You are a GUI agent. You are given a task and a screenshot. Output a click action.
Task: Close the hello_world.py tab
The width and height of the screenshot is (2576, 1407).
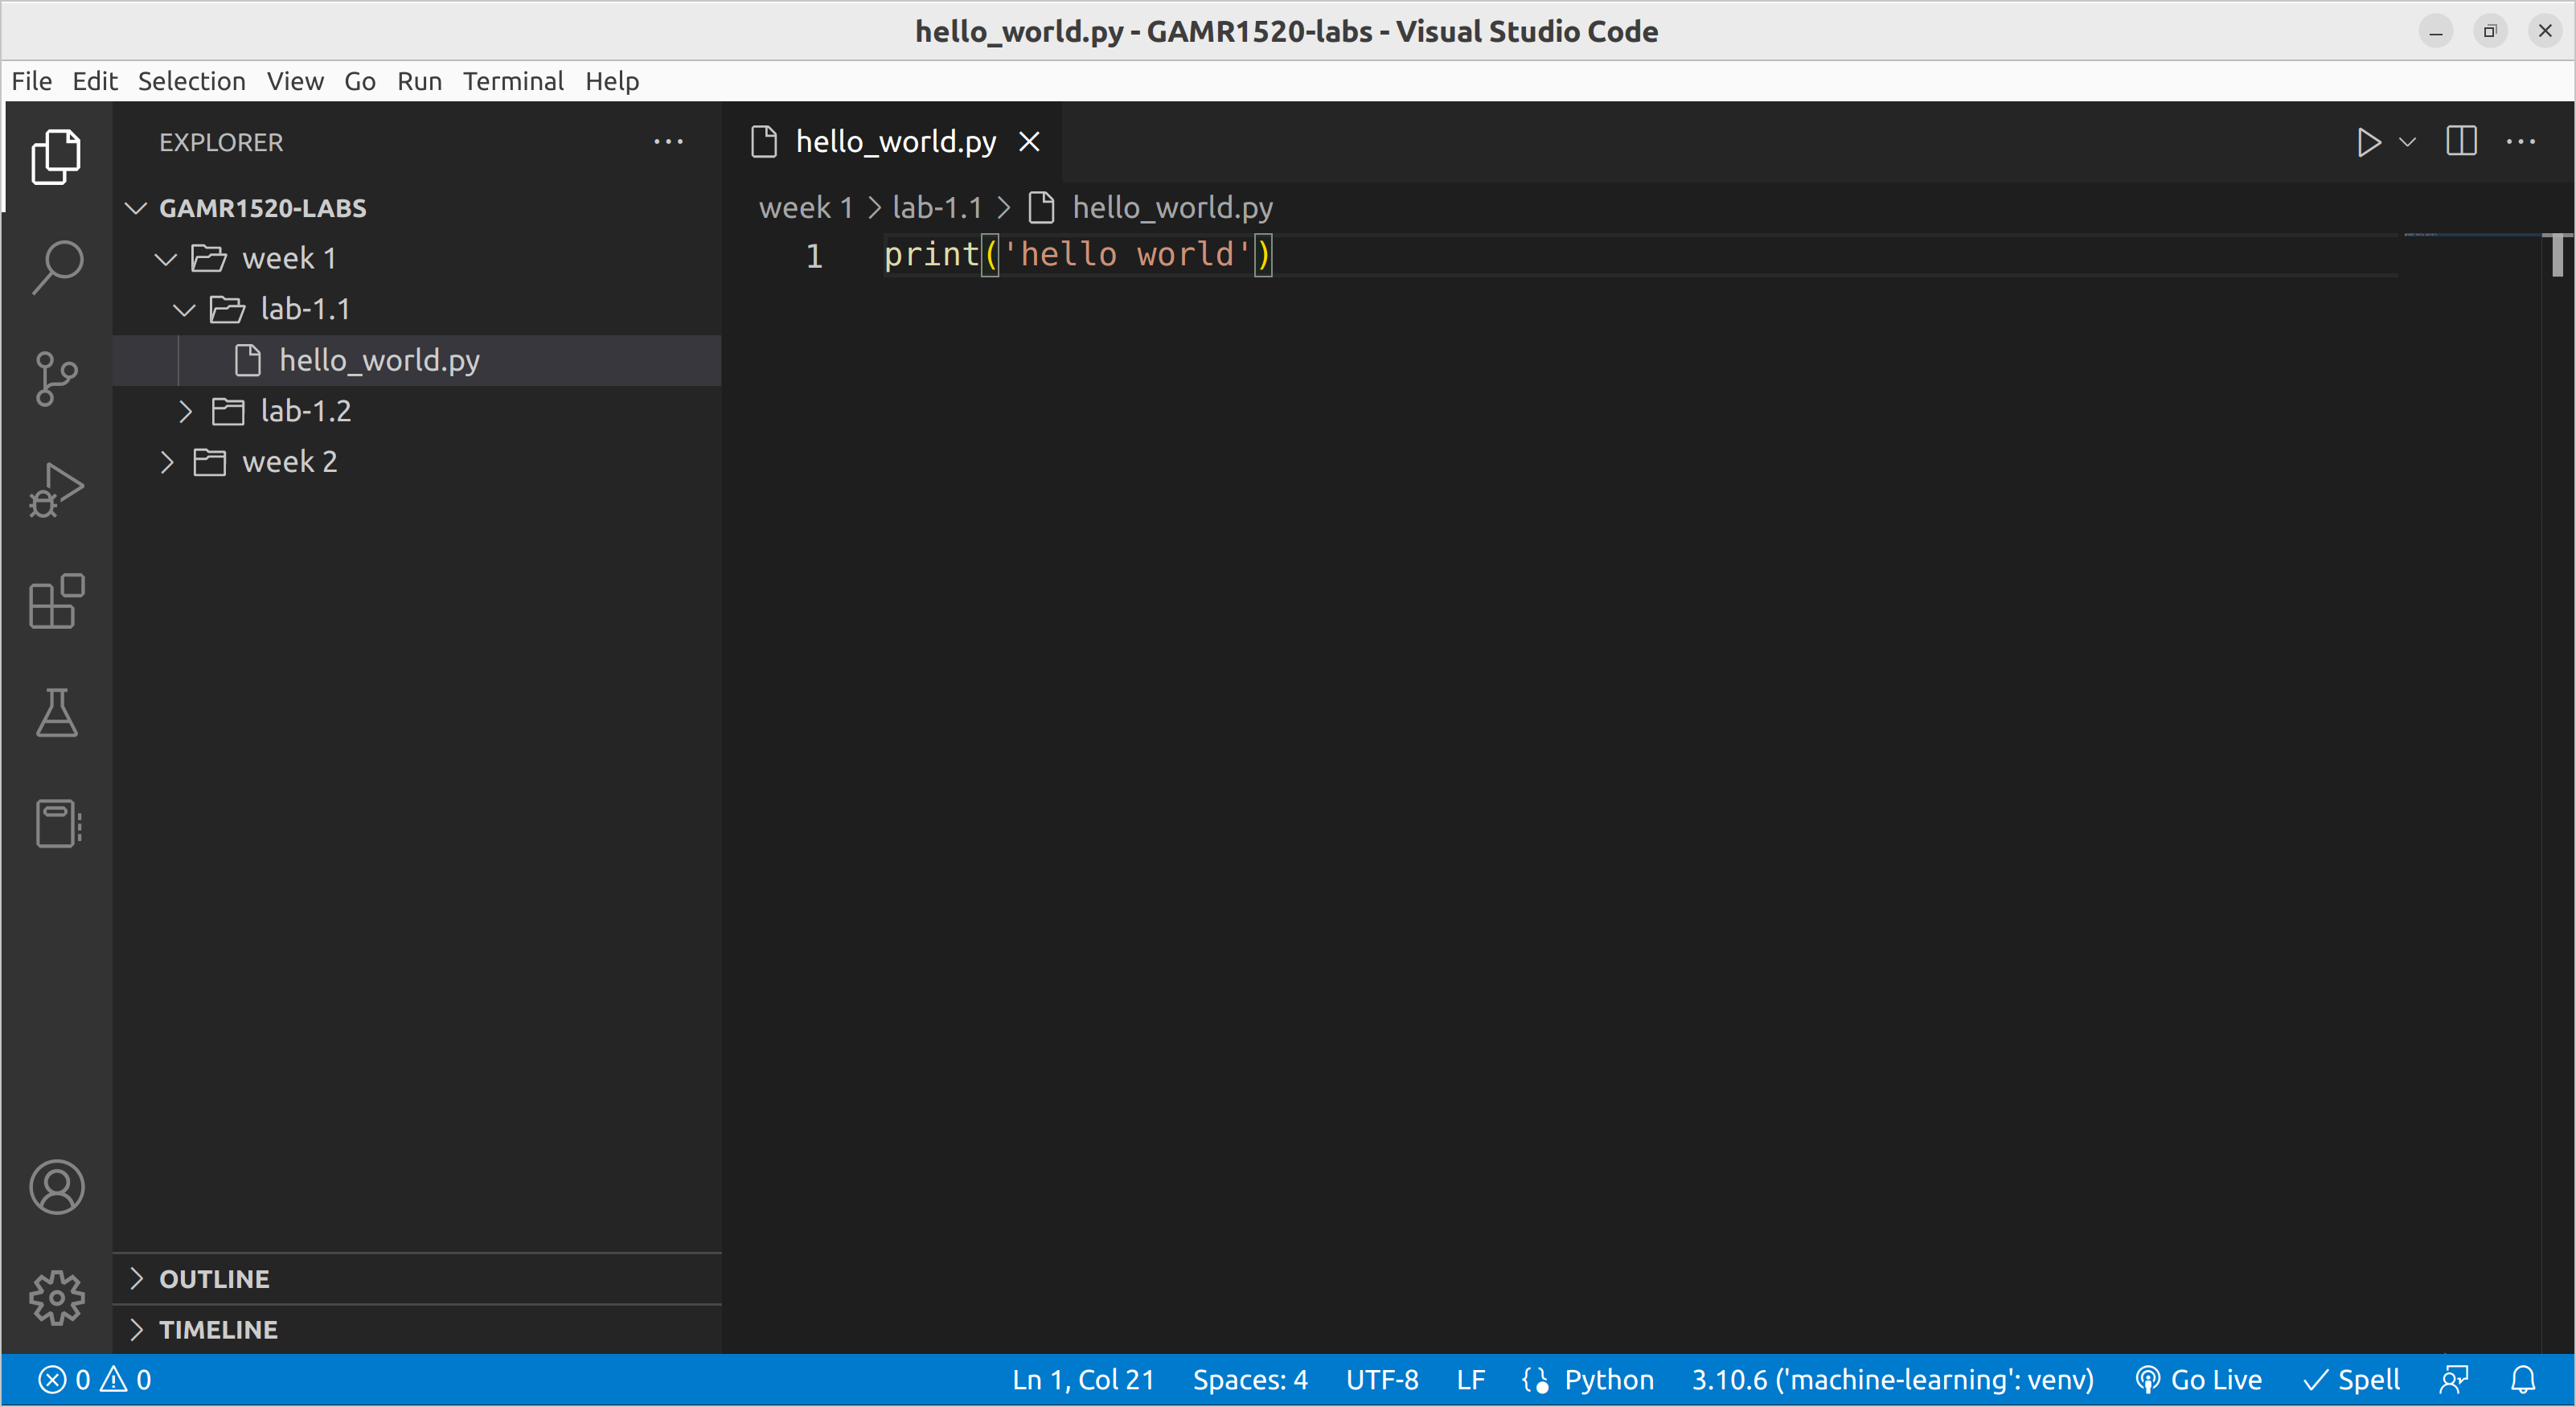click(1029, 142)
